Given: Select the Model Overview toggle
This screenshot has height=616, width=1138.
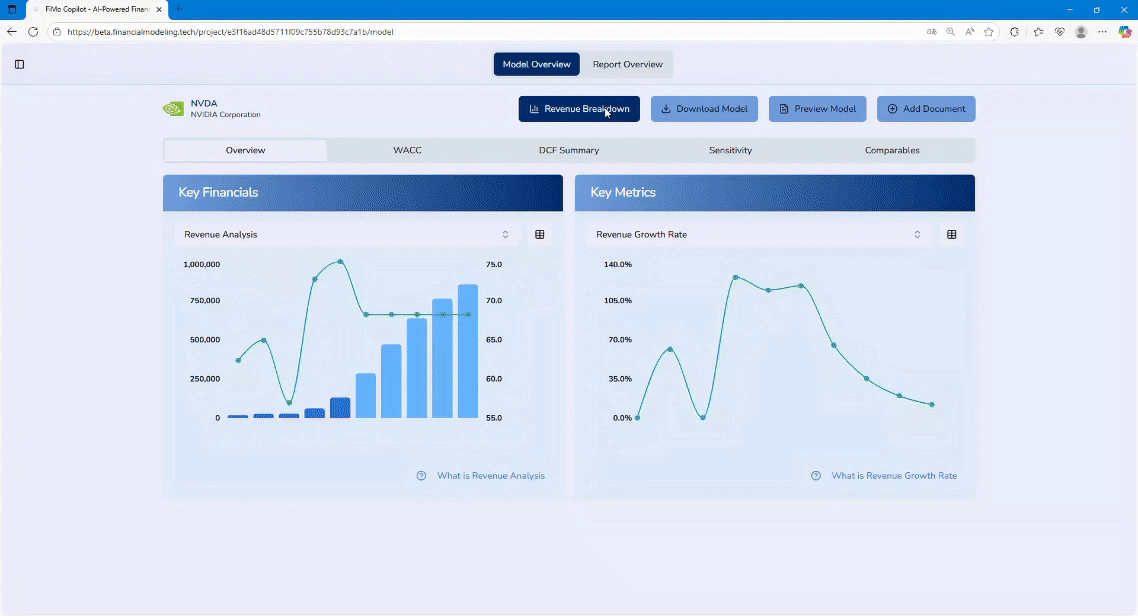Looking at the screenshot, I should click(536, 63).
